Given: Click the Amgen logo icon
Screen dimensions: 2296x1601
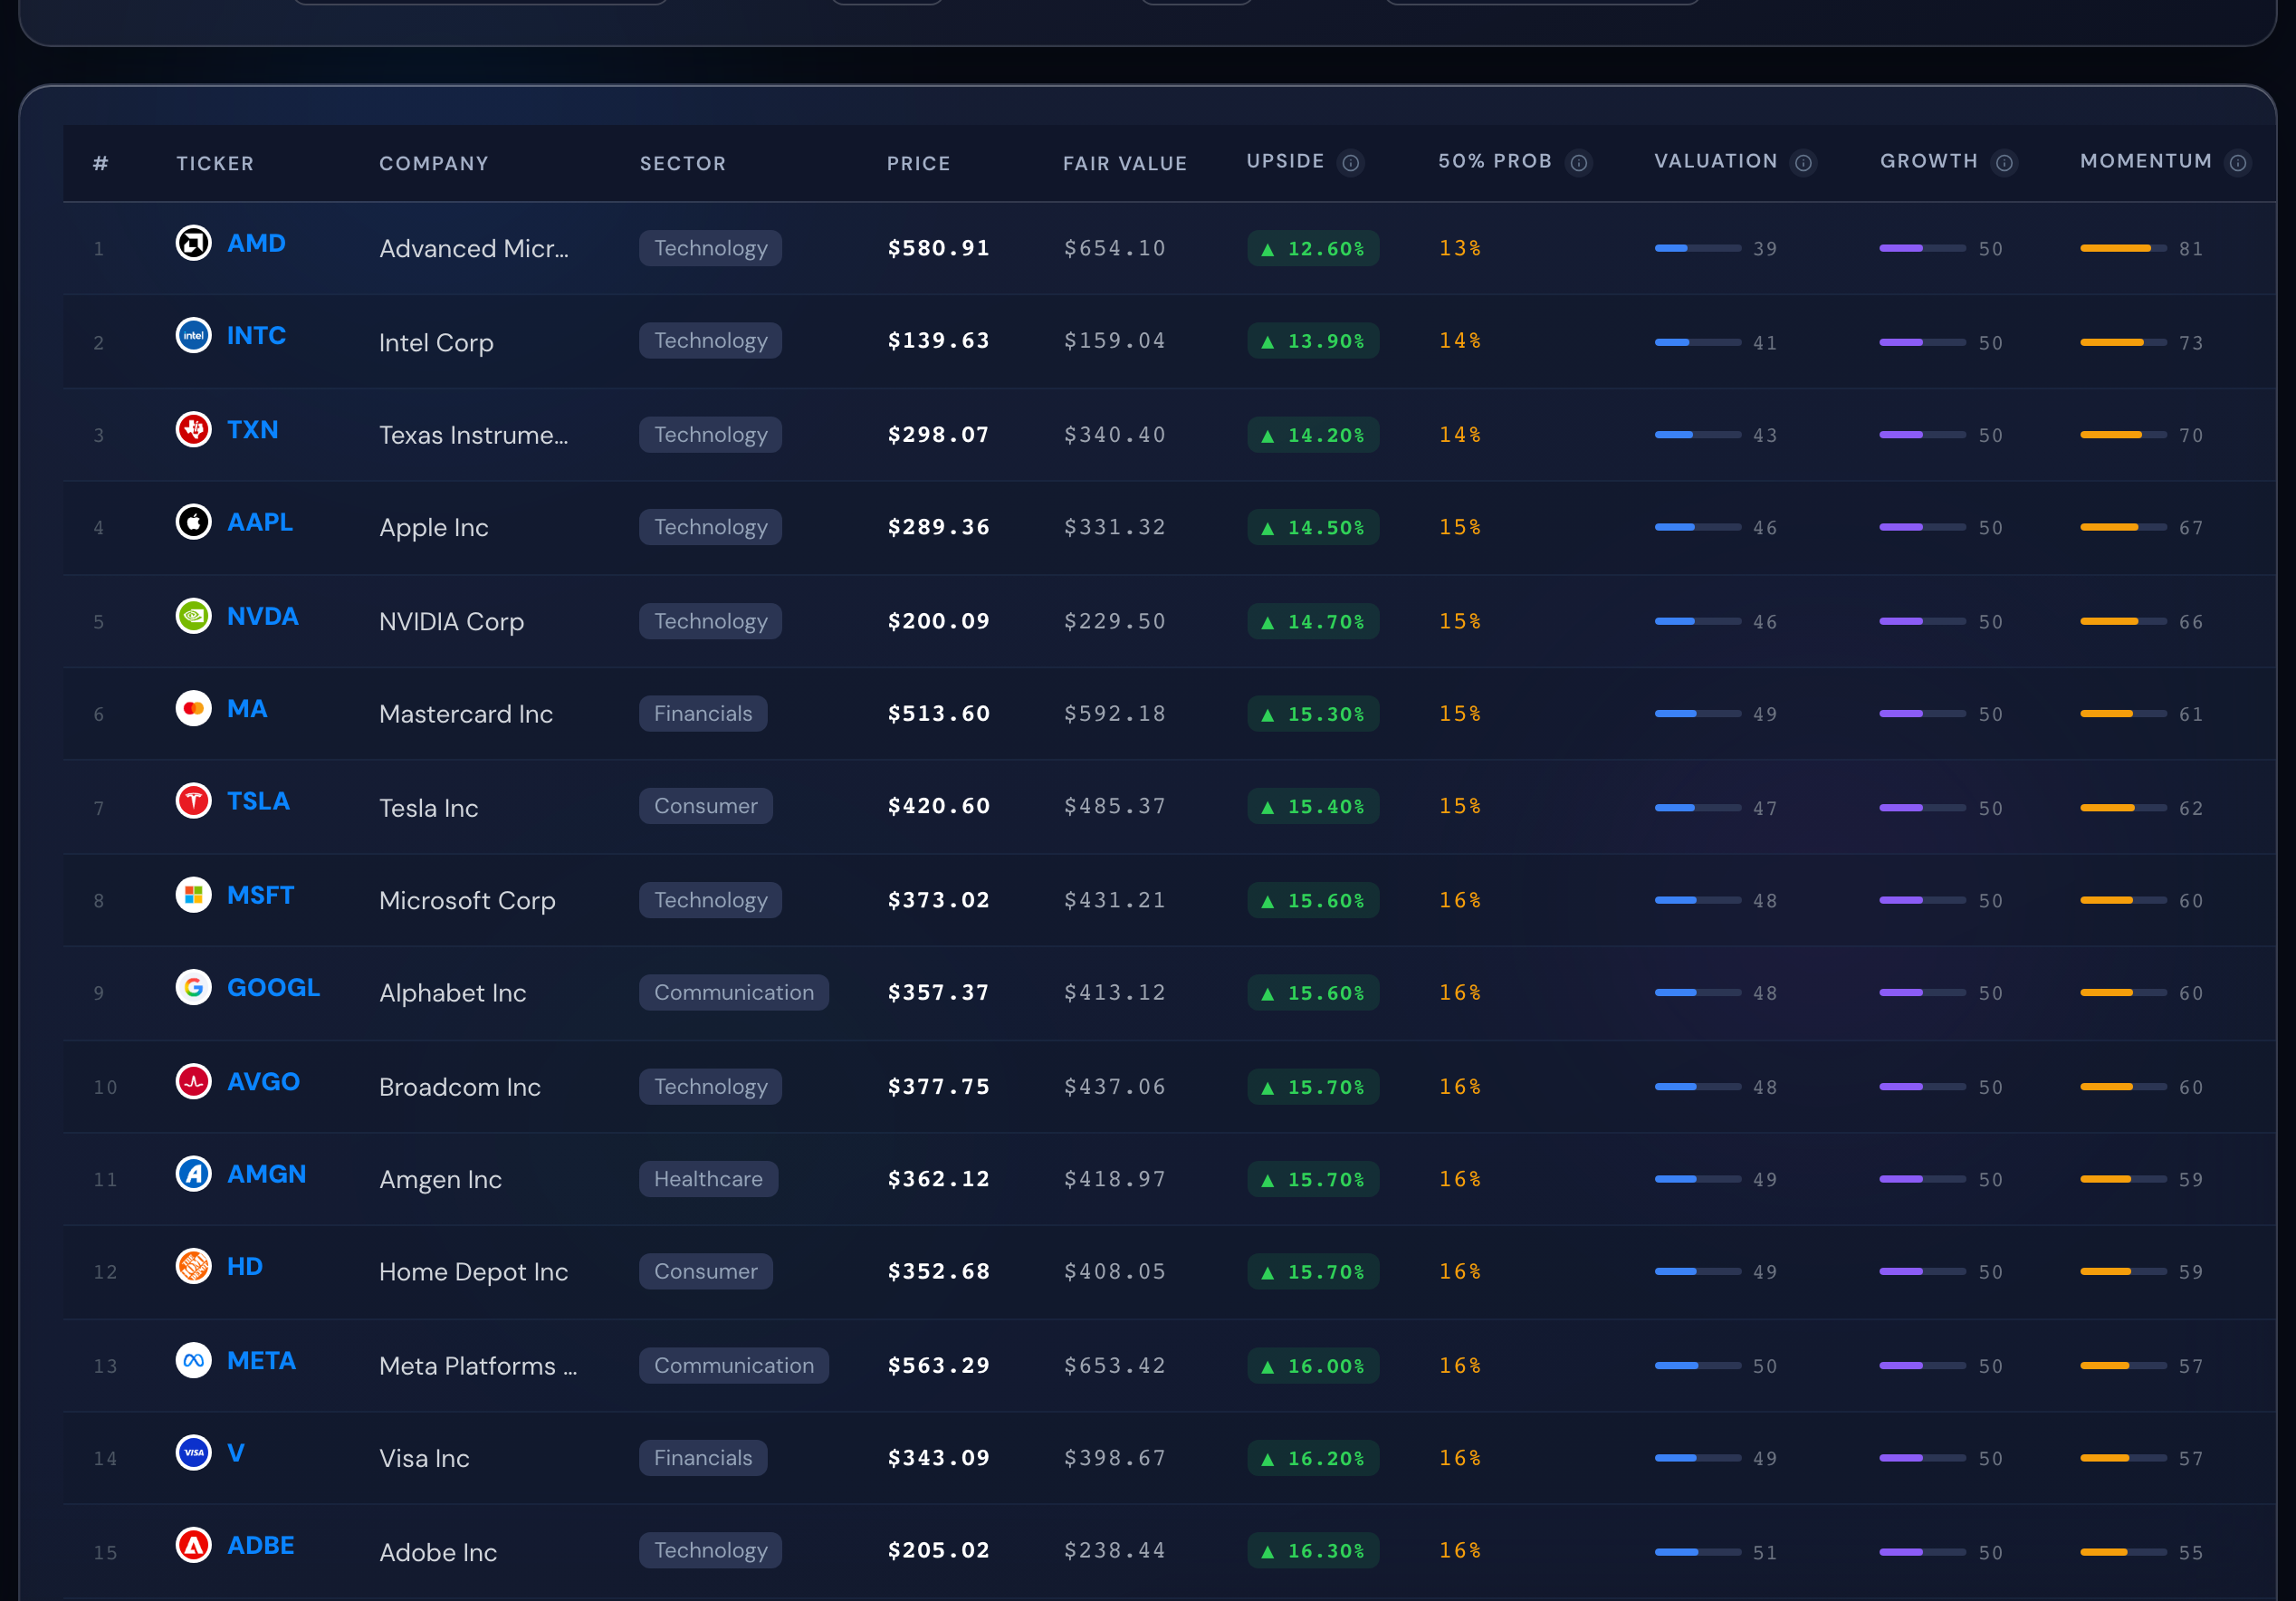Looking at the screenshot, I should pos(193,1174).
